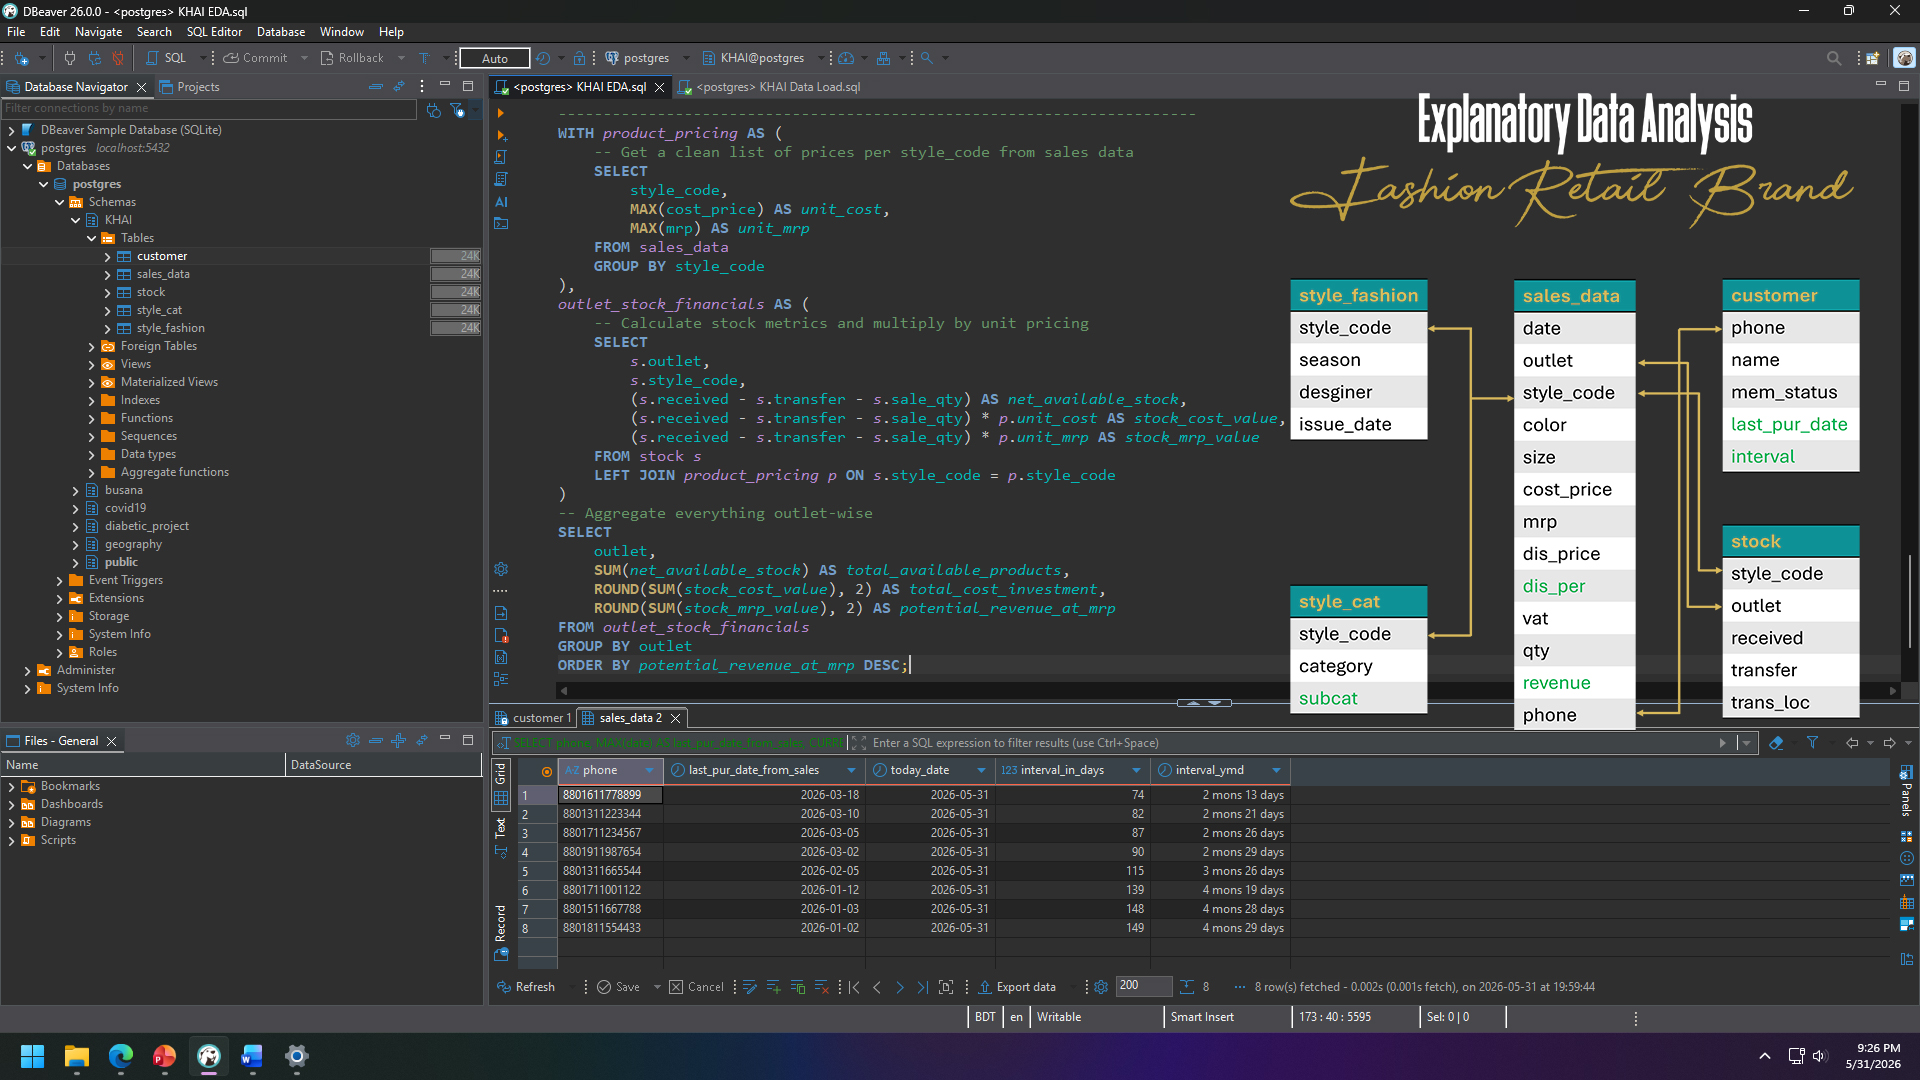Screen dimensions: 1920x1080
Task: Click the eraser icon to clear result filters
Action: [1776, 743]
